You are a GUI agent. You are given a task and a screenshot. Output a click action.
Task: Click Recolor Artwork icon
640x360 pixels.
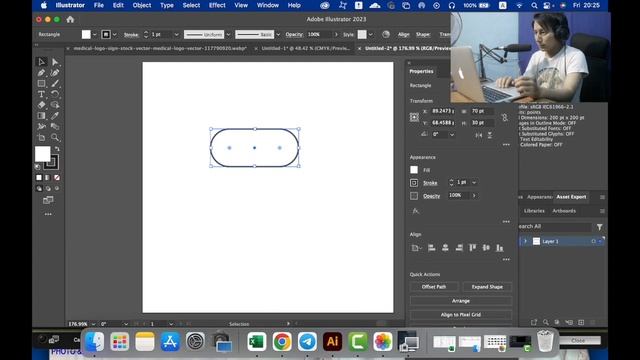coord(386,34)
